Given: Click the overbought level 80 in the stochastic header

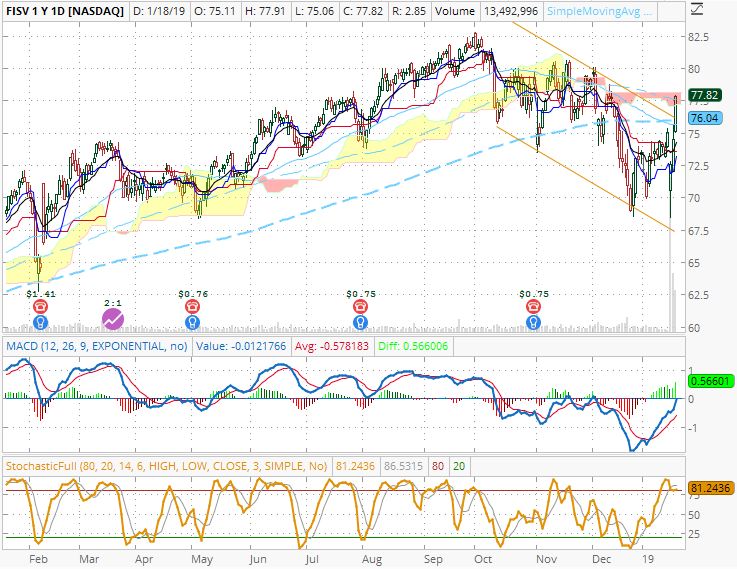Looking at the screenshot, I should (x=438, y=466).
